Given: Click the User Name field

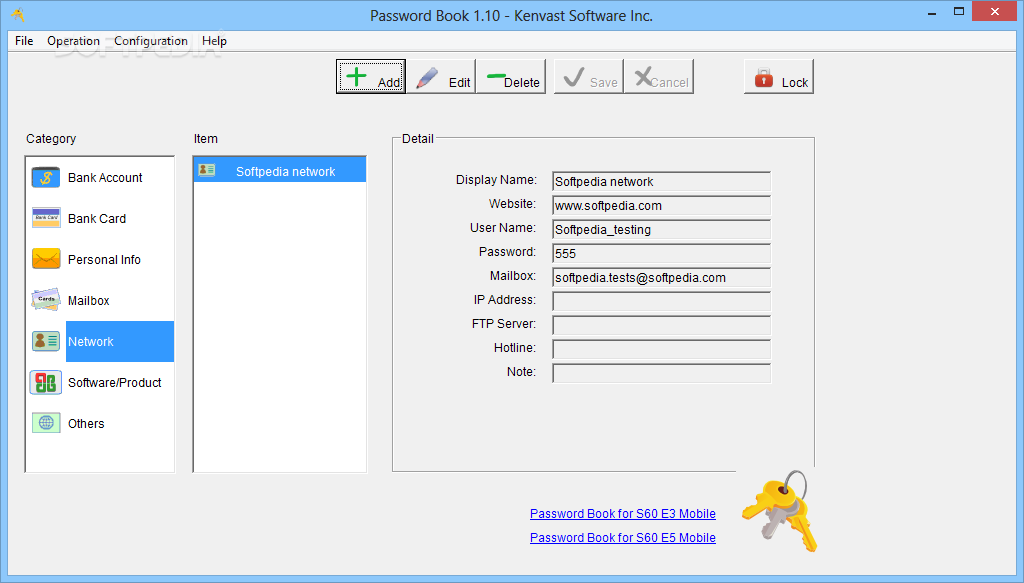Looking at the screenshot, I should [x=662, y=230].
